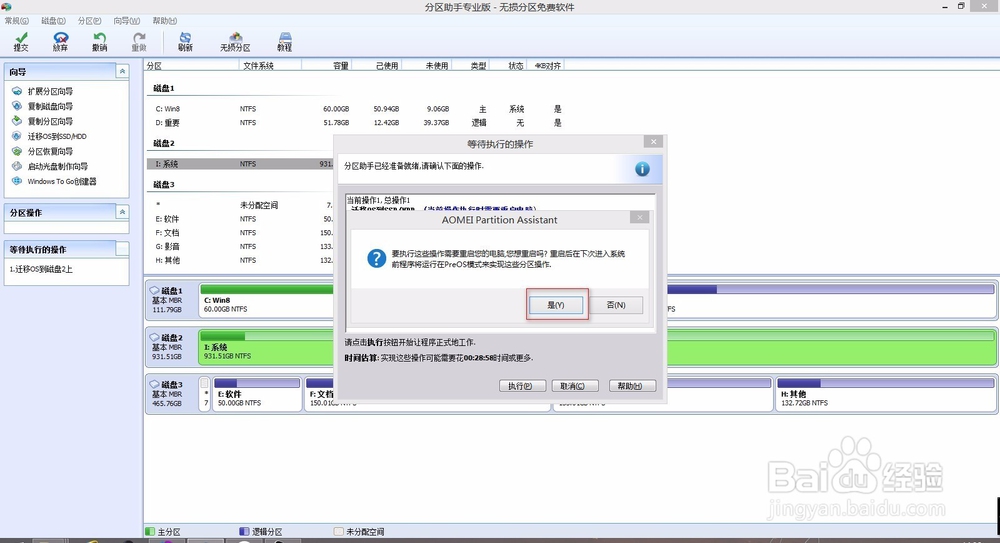Open the 磁盘(D) menu
This screenshot has height=543, width=1000.
tap(54, 21)
